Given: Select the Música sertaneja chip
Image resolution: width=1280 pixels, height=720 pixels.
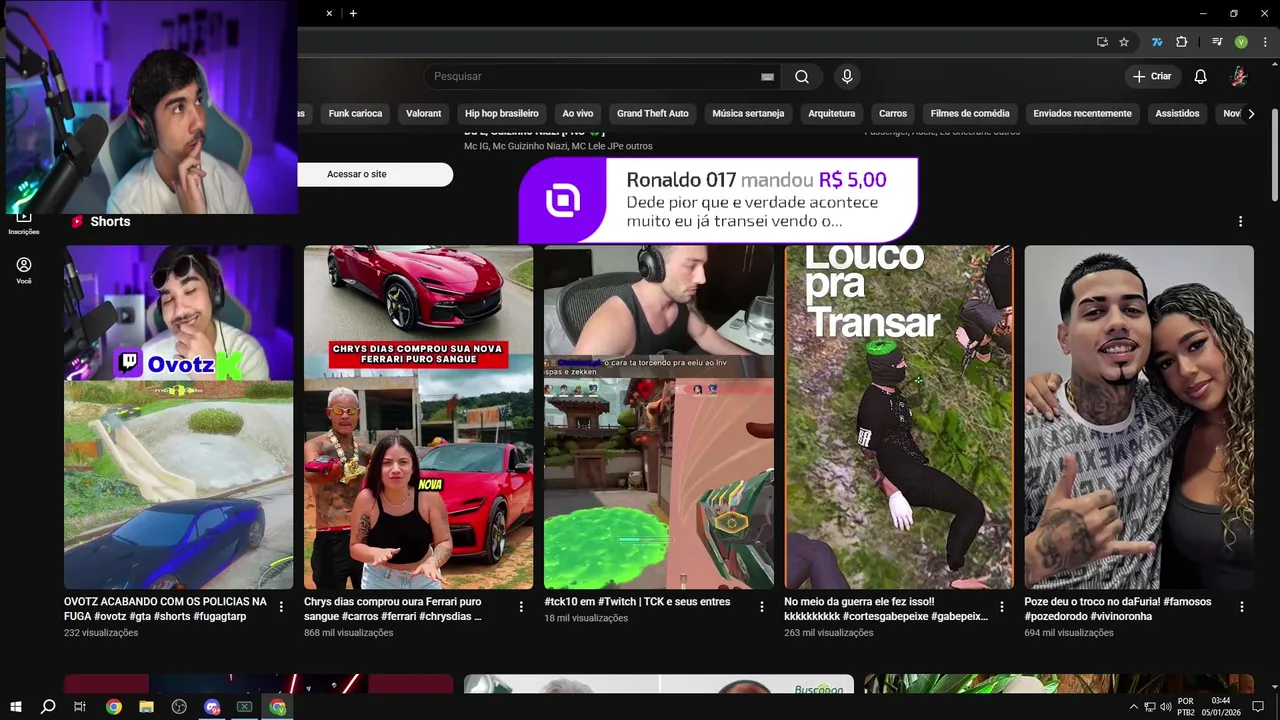Looking at the screenshot, I should click(x=748, y=114).
